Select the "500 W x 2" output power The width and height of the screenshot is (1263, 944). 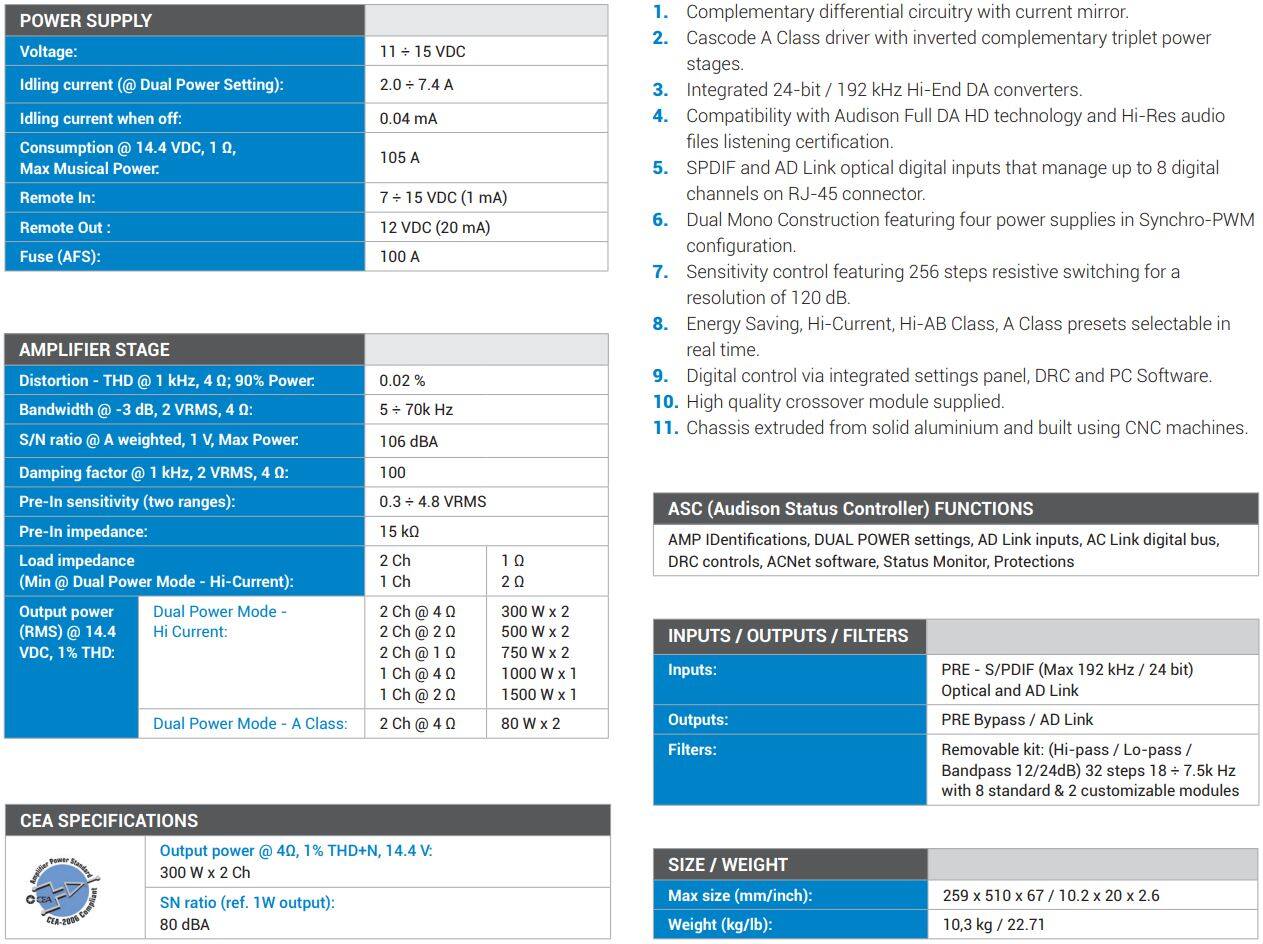[535, 631]
